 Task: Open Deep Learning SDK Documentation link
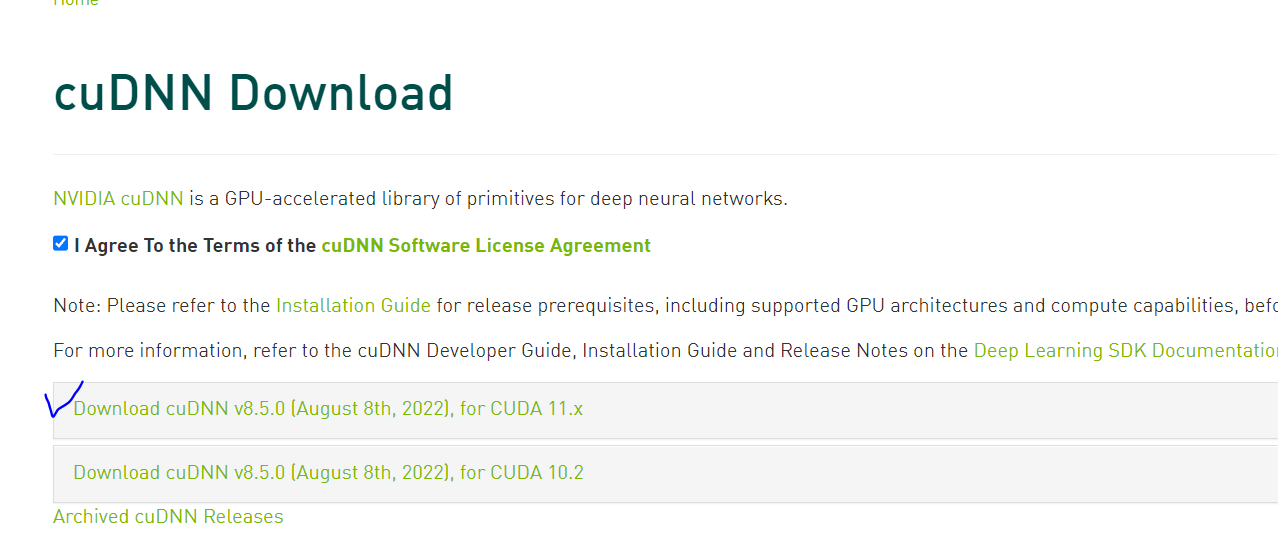(1125, 350)
